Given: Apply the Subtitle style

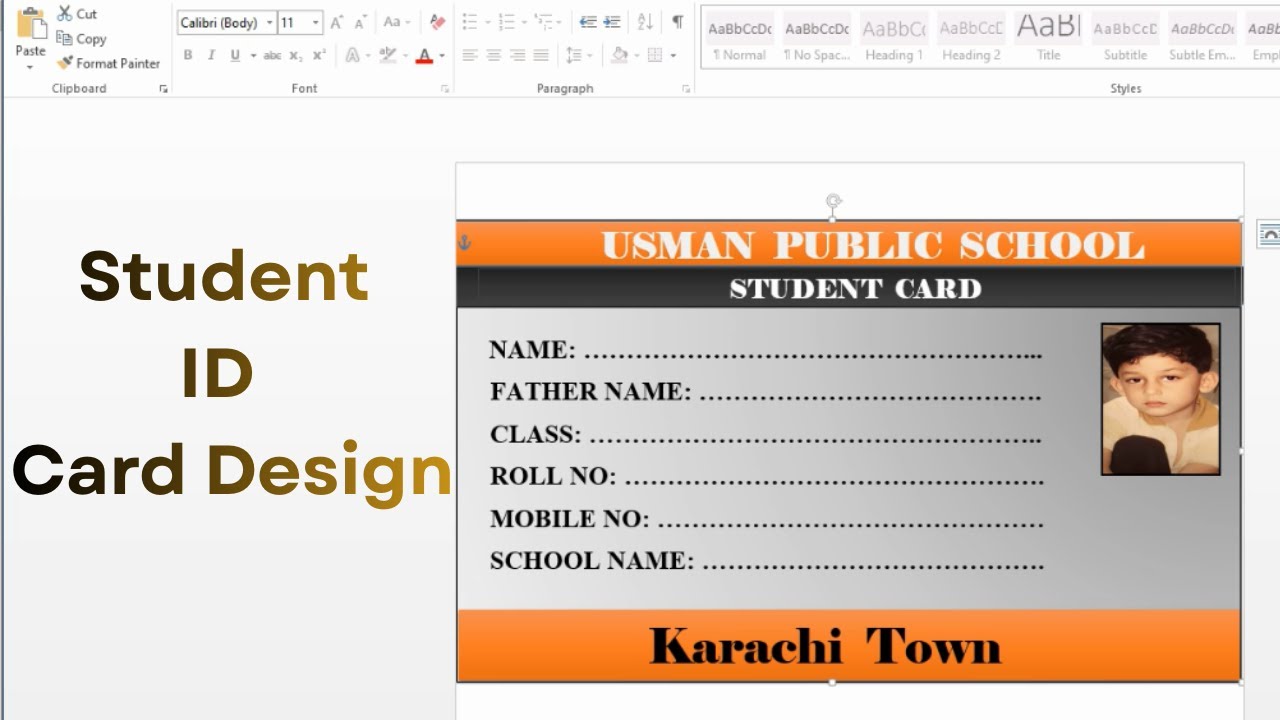Looking at the screenshot, I should tap(1125, 38).
